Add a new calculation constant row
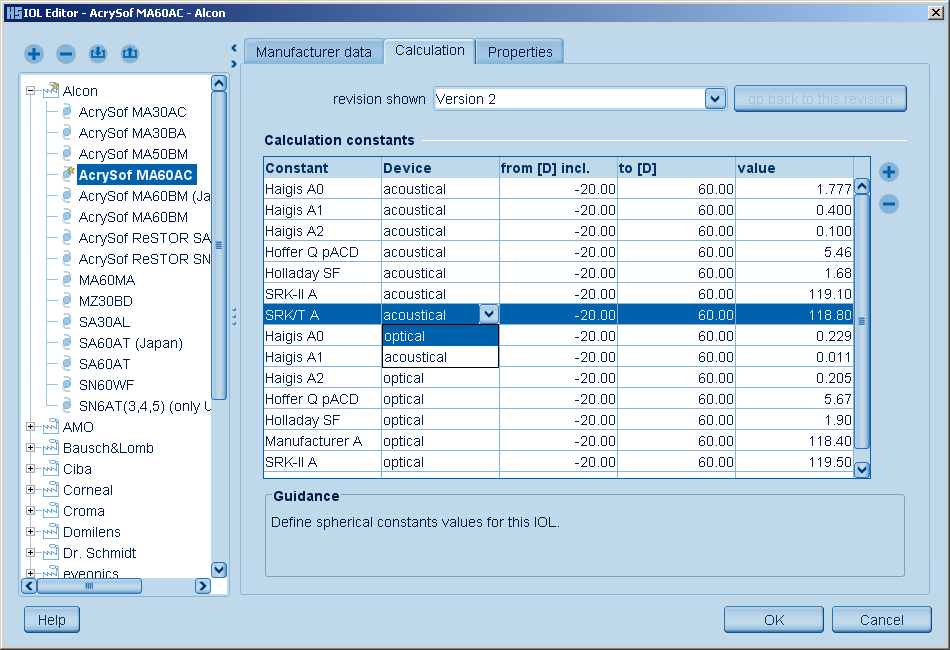The image size is (950, 650). 888,172
